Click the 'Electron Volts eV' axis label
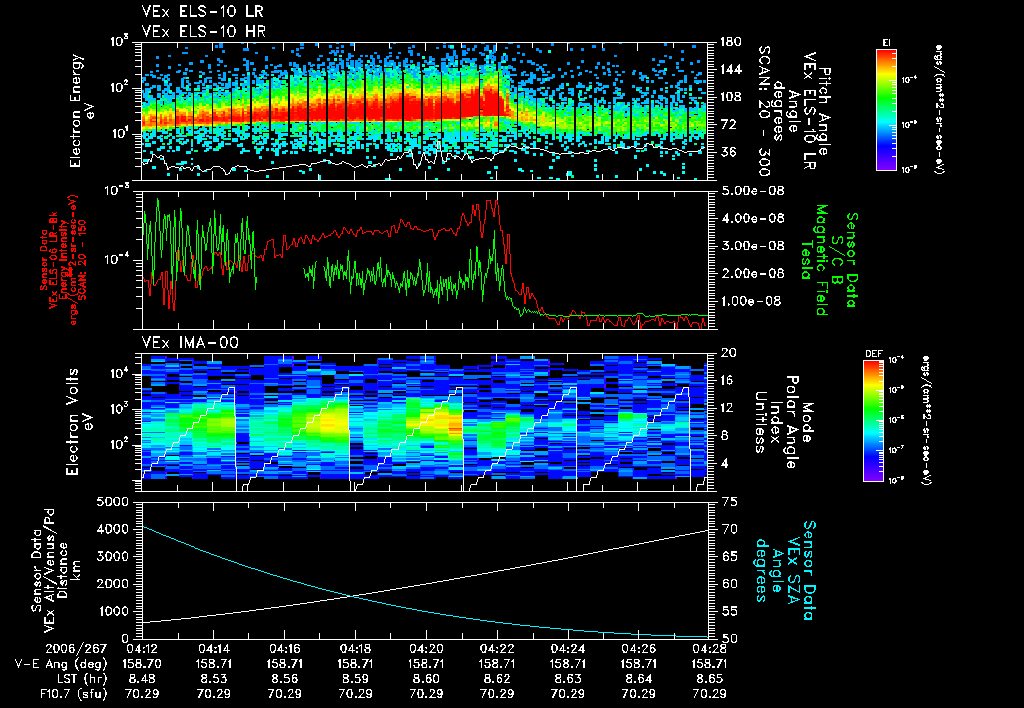1024x708 pixels. coord(78,422)
